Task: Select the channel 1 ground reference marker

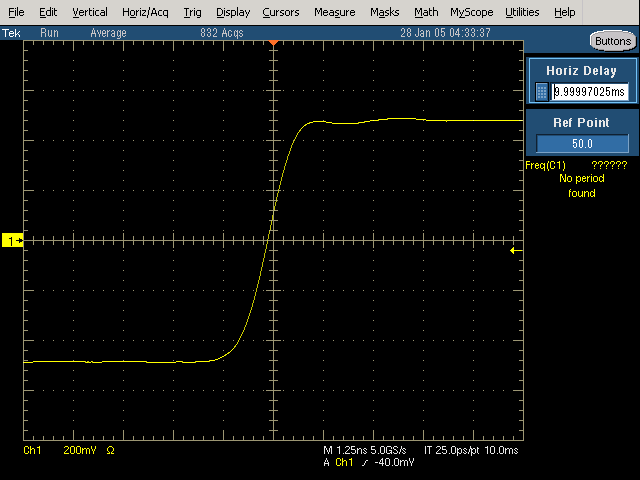Action: point(13,241)
